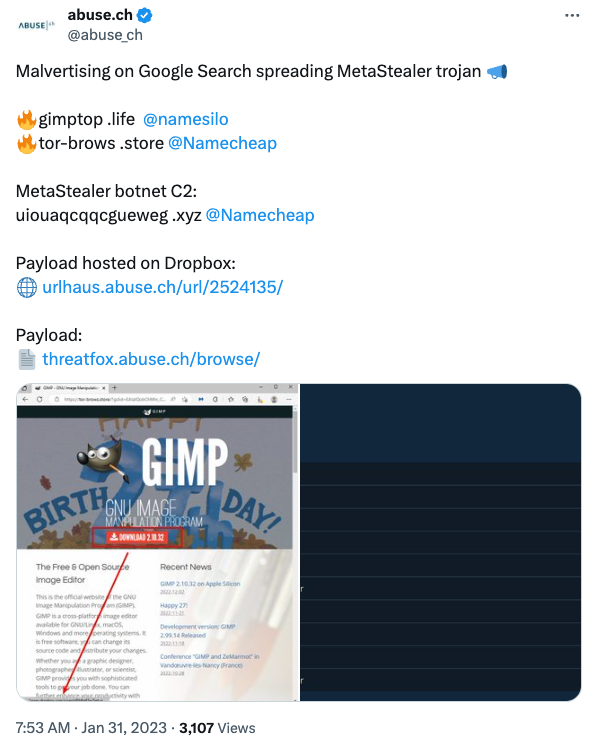The image size is (595, 745).
Task: Open the tweet's three-dot more menu
Action: pos(572,16)
